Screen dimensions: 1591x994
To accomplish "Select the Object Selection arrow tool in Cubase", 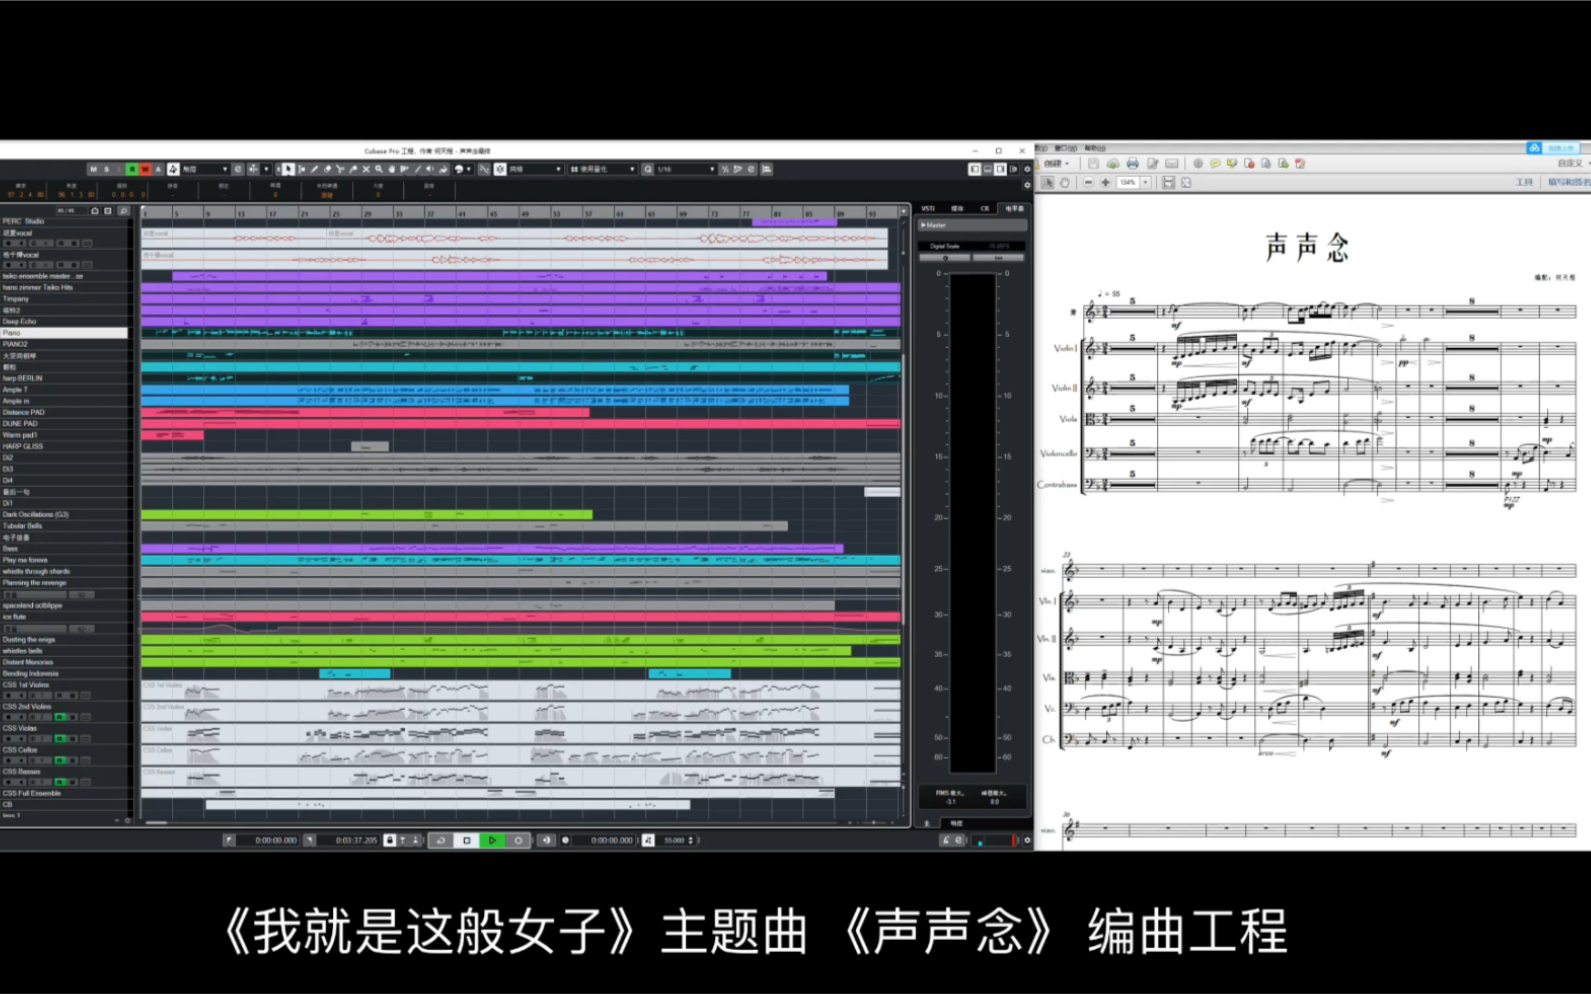I will [288, 169].
